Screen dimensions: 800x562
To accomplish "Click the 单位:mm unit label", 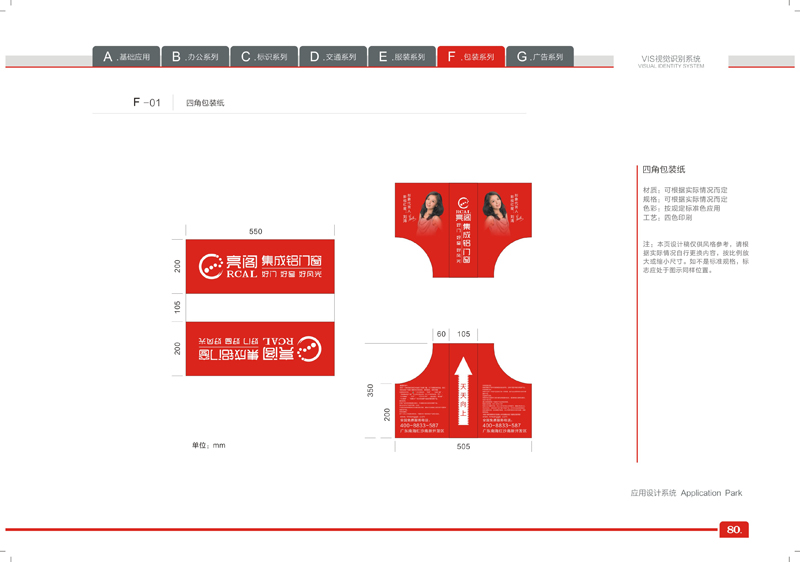I will coord(209,445).
